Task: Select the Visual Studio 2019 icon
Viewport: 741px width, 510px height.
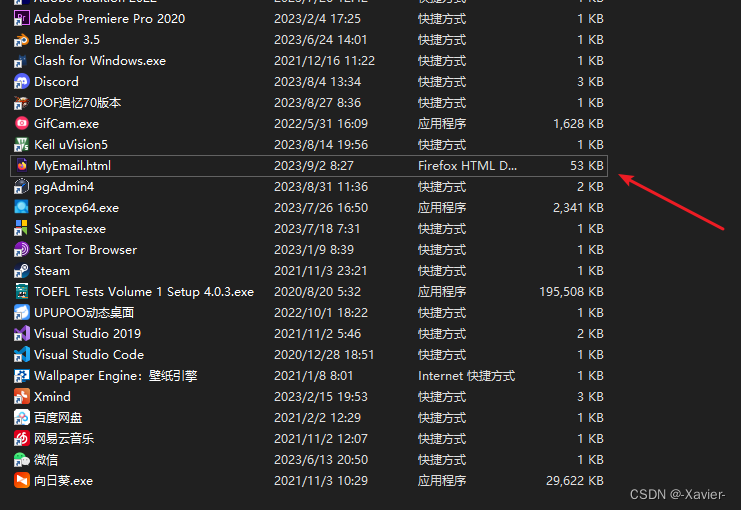Action: (x=21, y=334)
